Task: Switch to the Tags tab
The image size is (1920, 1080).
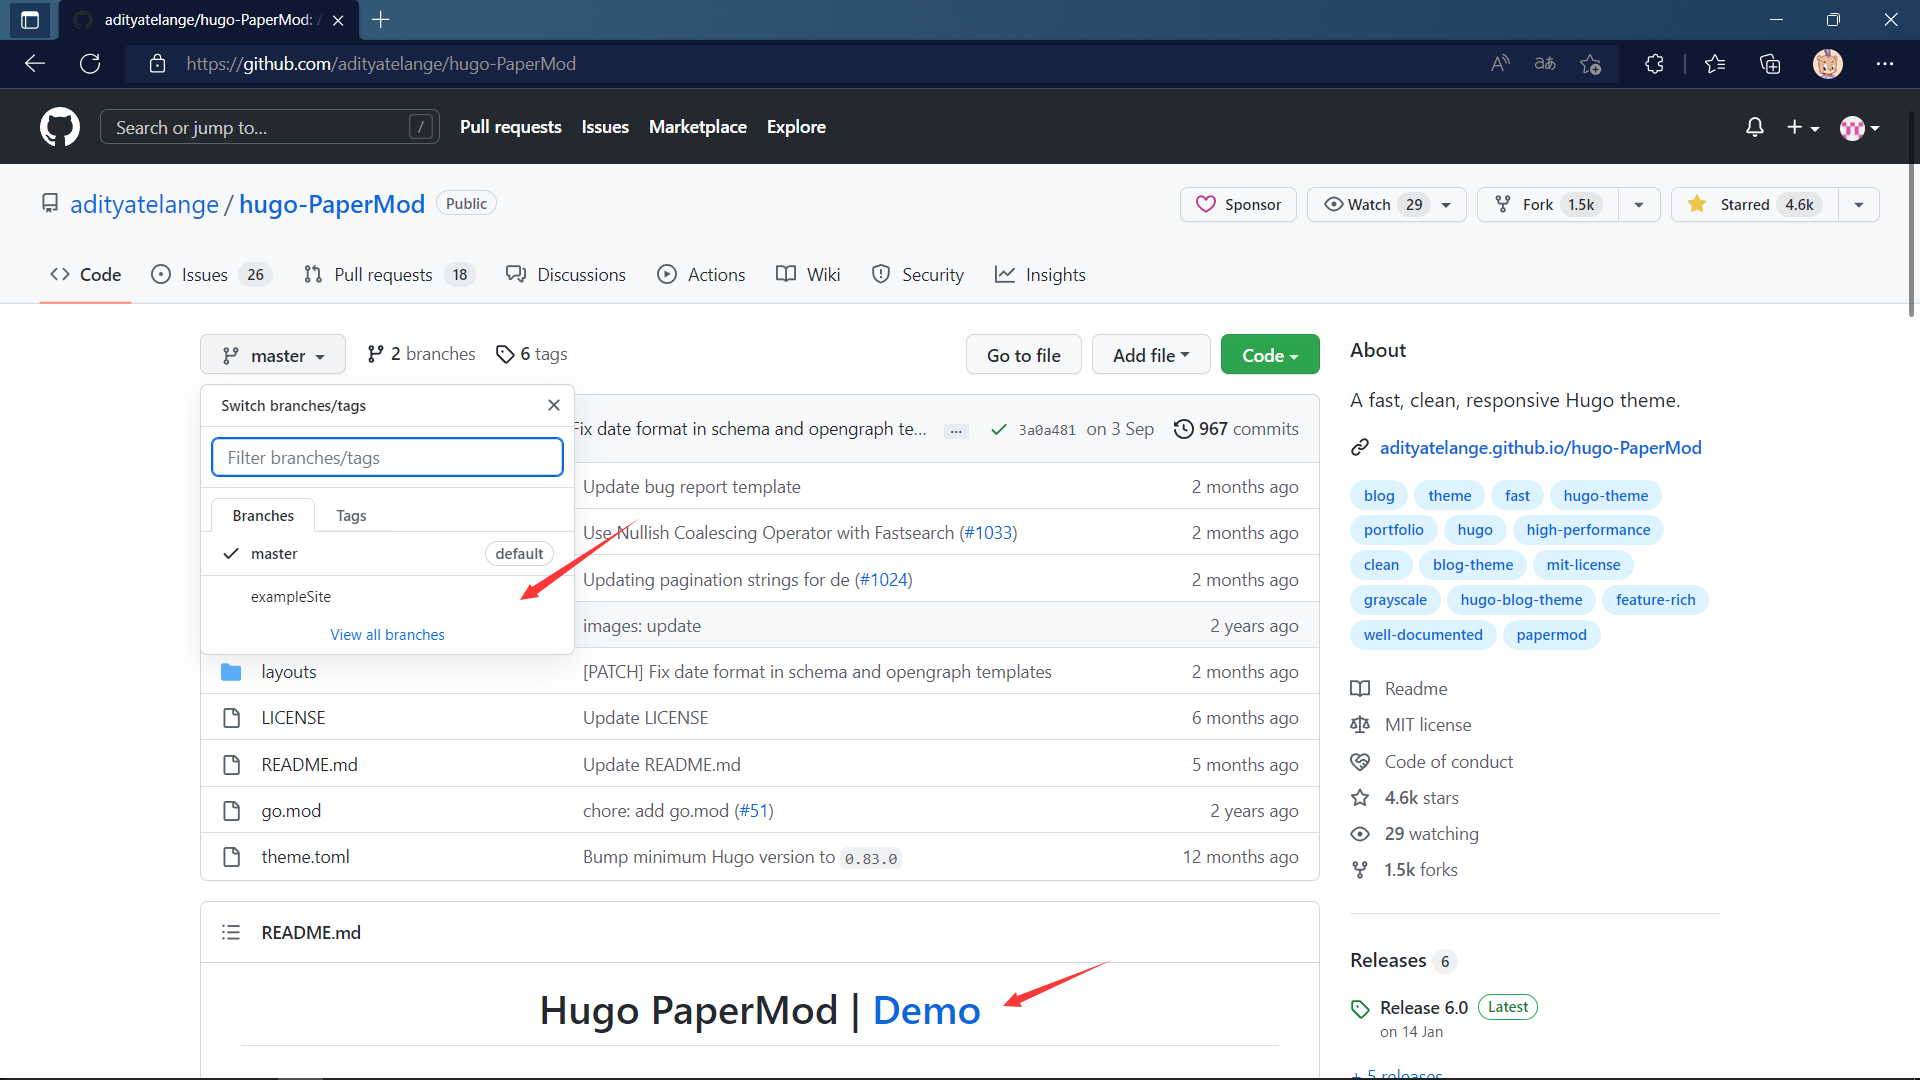Action: pyautogui.click(x=351, y=515)
